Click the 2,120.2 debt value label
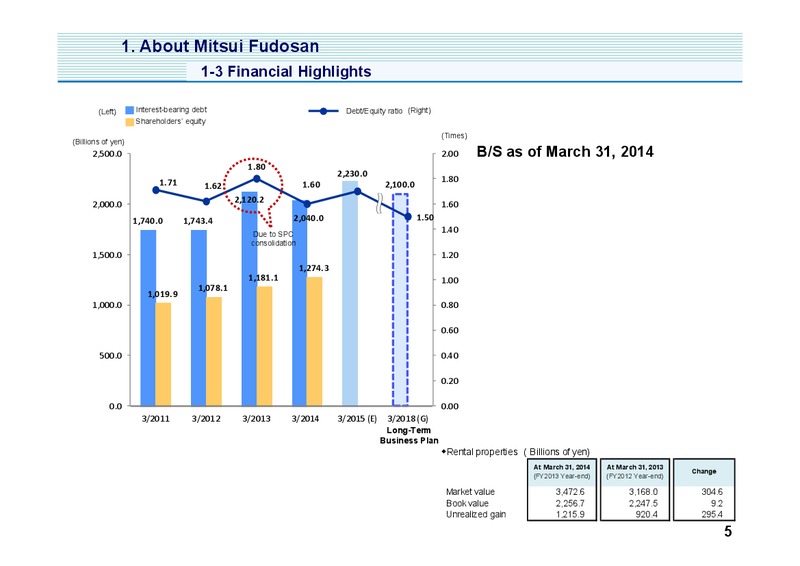This screenshot has height=566, width=800. (x=249, y=200)
